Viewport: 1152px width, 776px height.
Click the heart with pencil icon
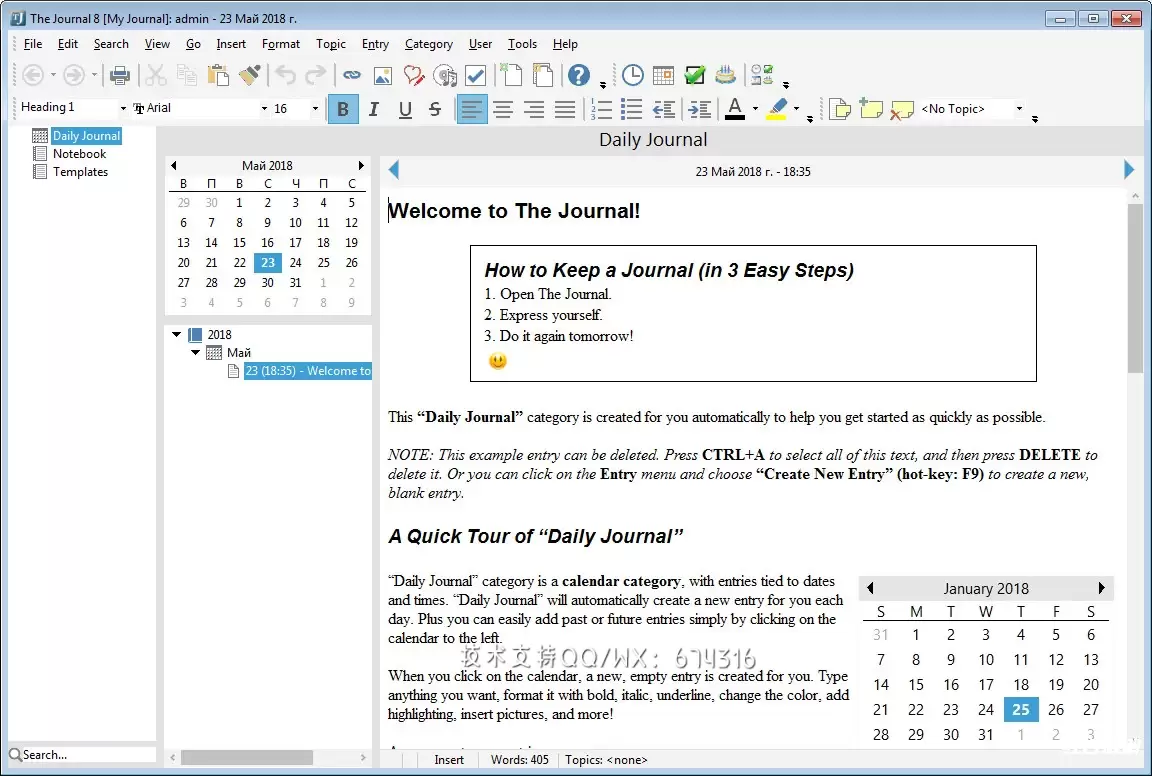pos(414,75)
